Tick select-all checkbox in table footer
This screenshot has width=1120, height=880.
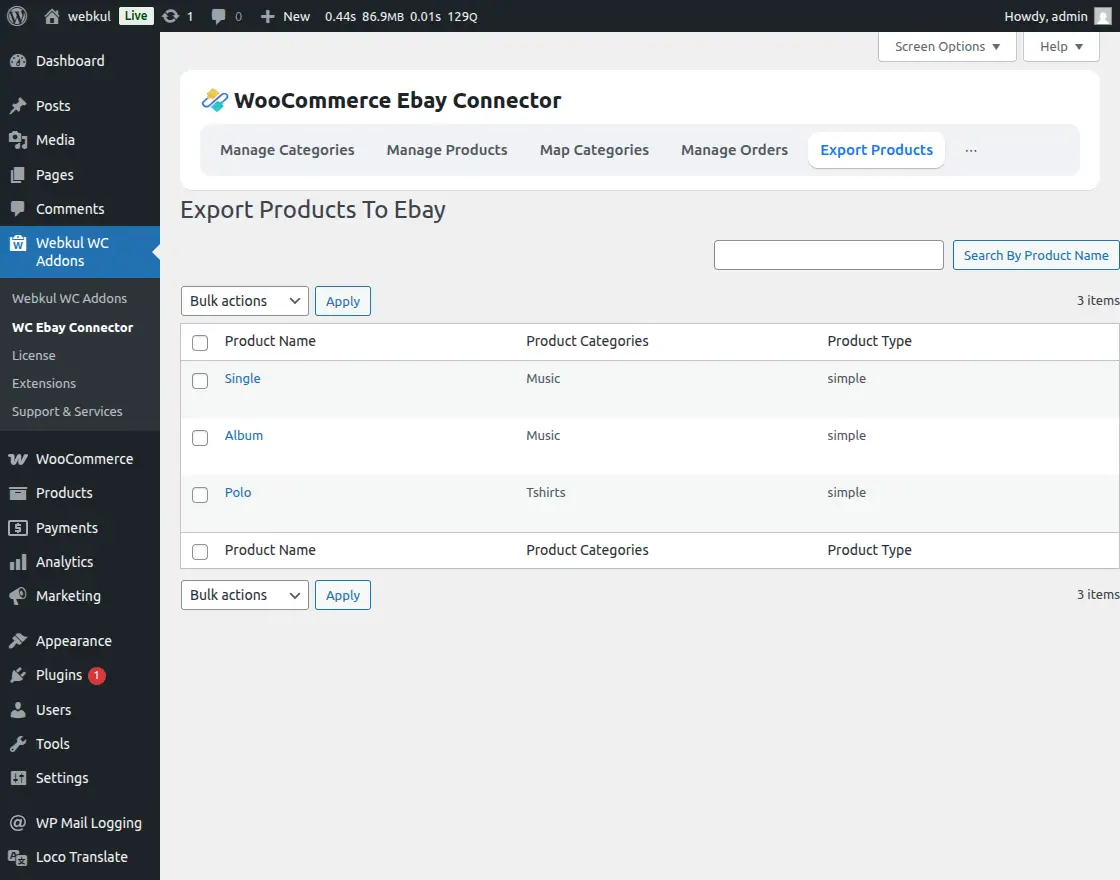click(200, 552)
